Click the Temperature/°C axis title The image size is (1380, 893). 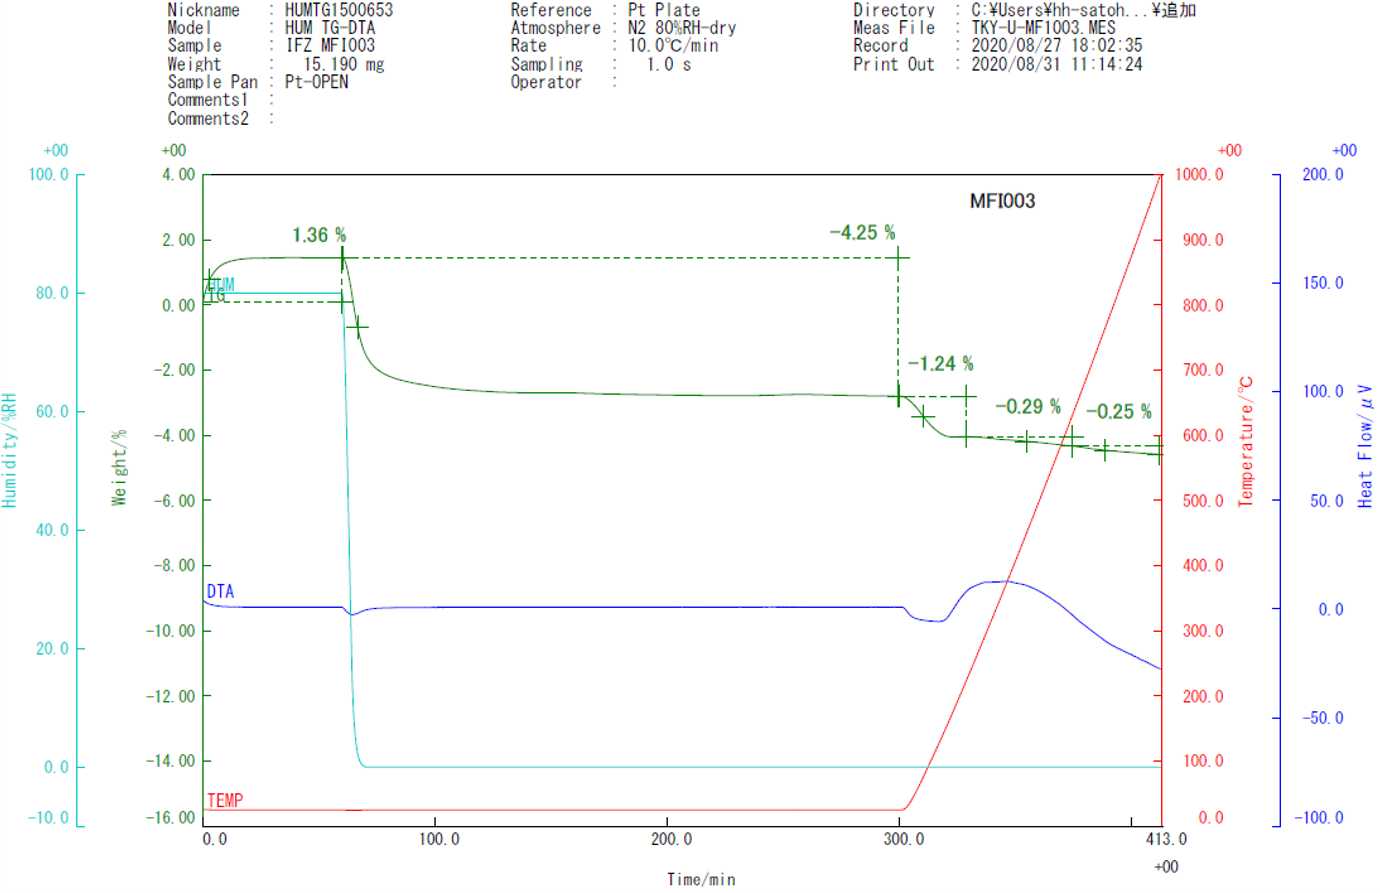coord(1246,441)
